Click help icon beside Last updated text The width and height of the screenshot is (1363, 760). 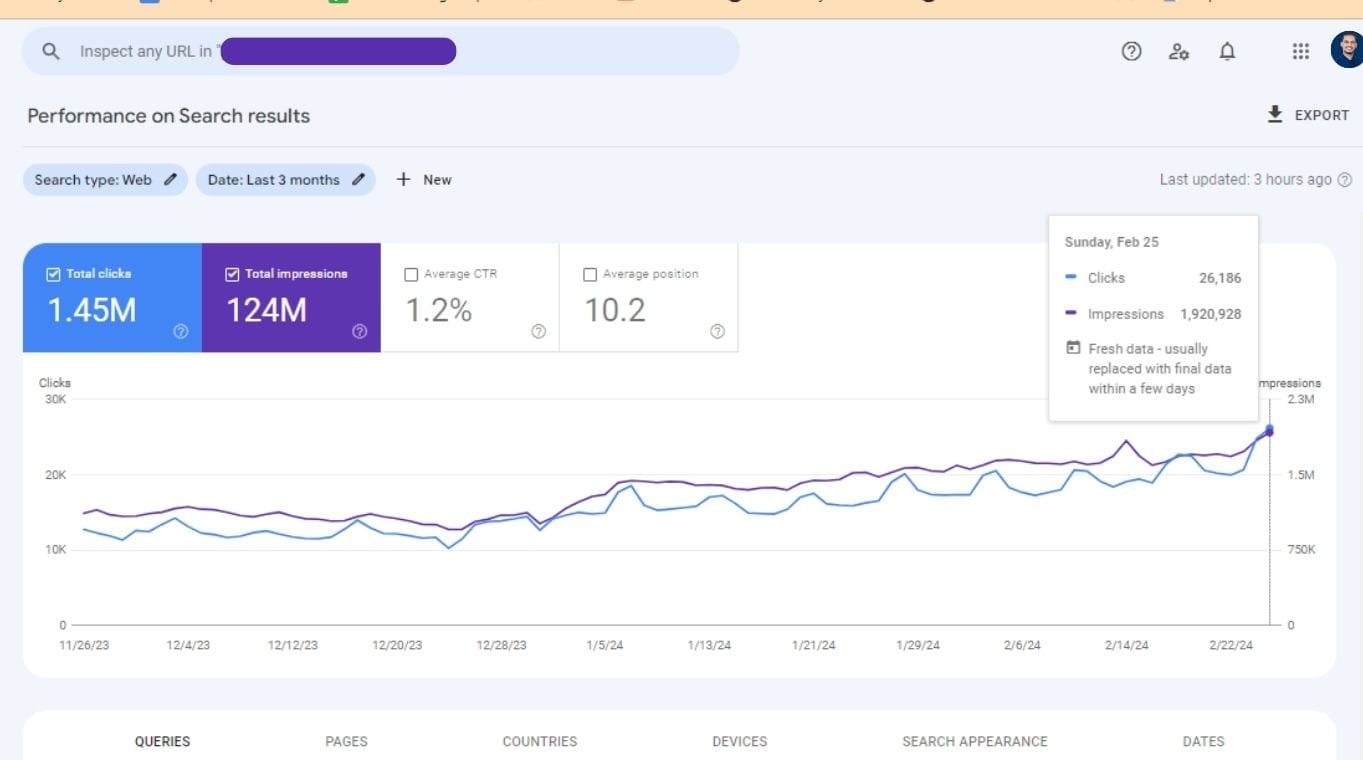[1345, 180]
